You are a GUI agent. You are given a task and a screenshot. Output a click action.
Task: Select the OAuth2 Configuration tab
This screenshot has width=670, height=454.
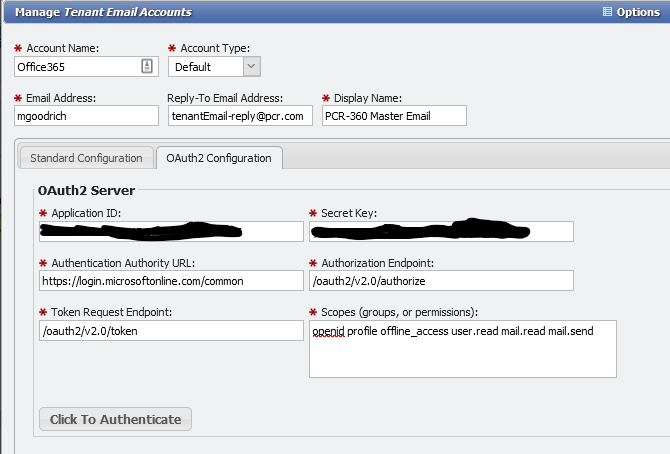tap(219, 158)
